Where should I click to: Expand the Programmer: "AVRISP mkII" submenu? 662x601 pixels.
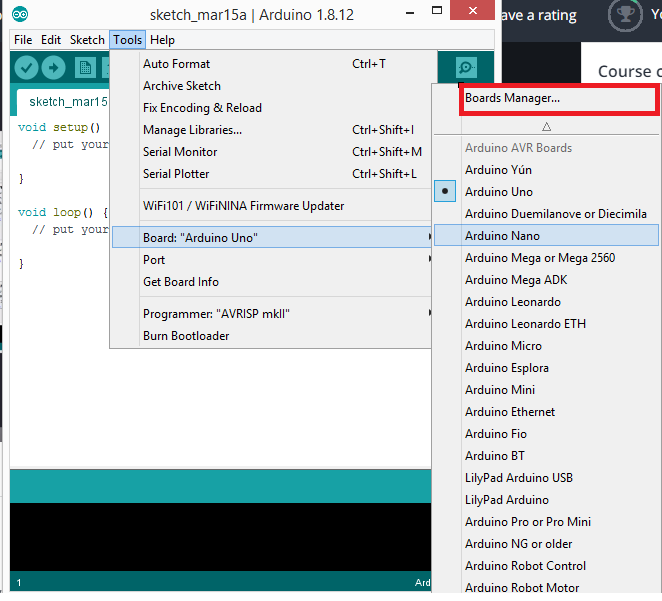[272, 314]
